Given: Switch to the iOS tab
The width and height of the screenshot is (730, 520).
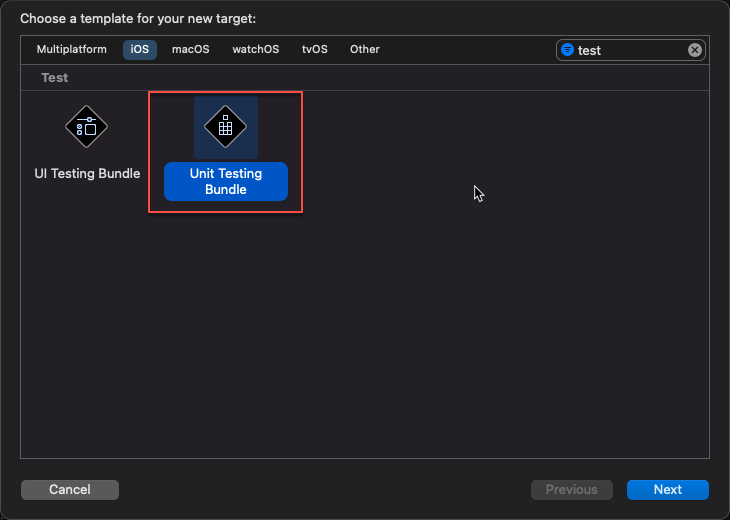Looking at the screenshot, I should click(x=140, y=49).
